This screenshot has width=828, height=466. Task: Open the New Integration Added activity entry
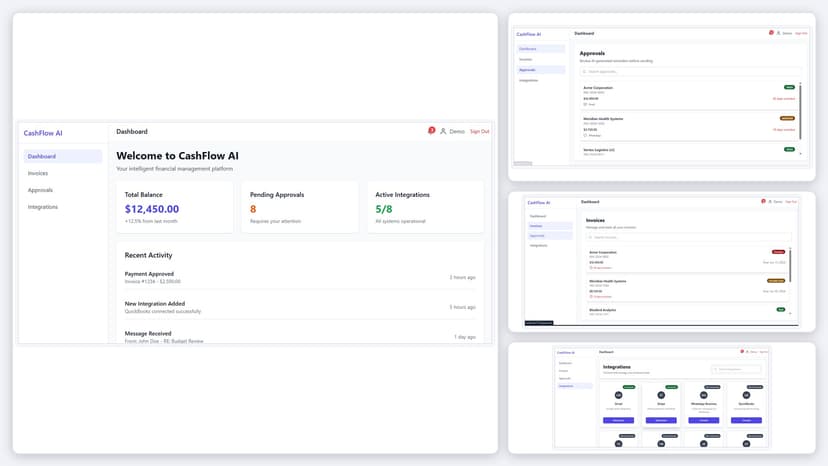click(300, 307)
